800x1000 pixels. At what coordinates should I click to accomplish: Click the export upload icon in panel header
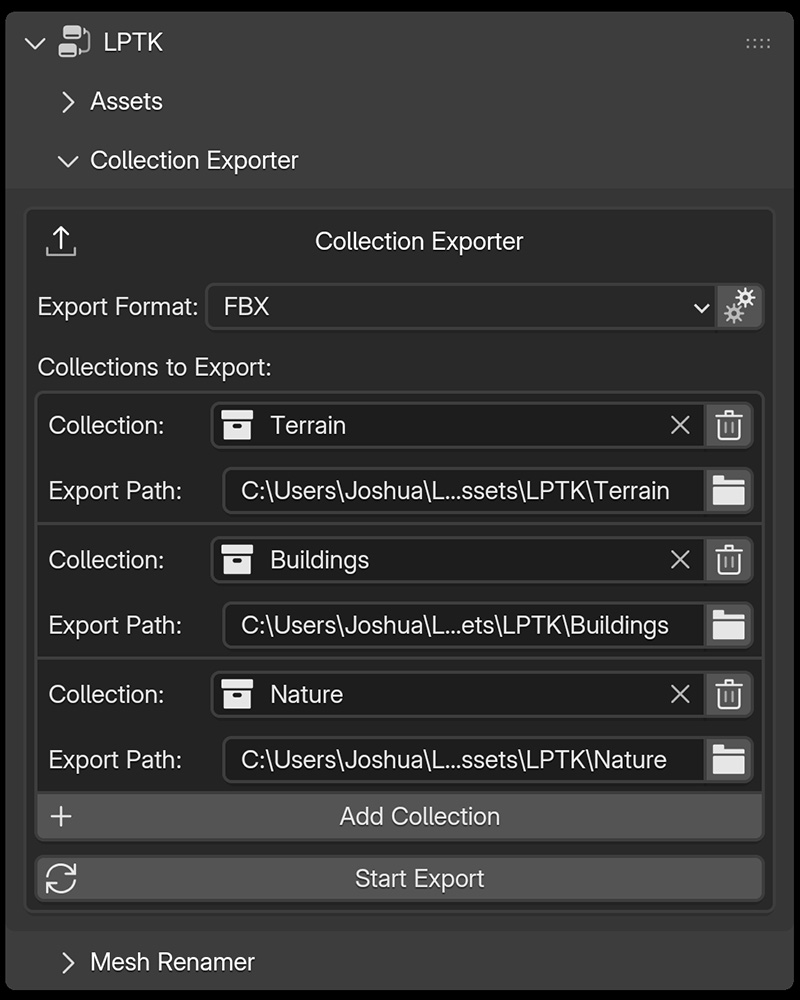tap(60, 241)
